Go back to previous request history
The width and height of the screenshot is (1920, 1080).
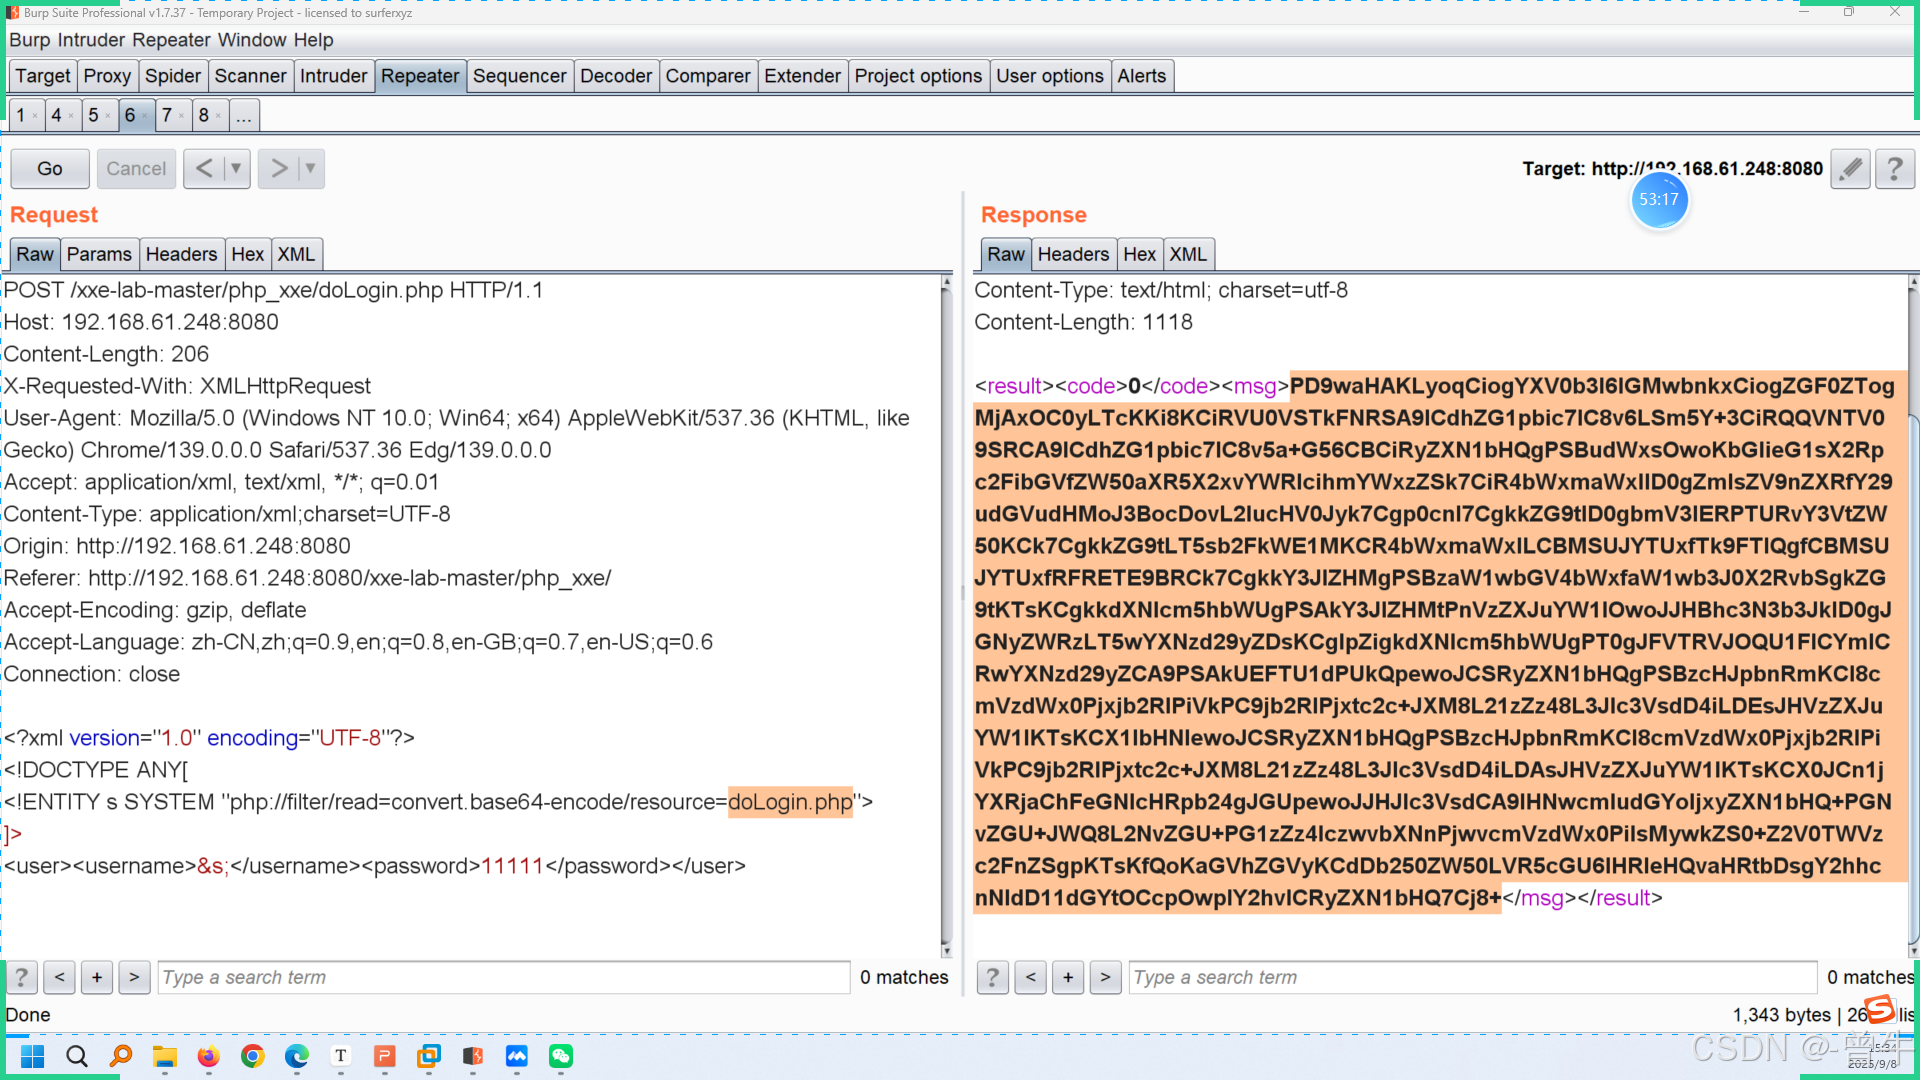coord(204,169)
